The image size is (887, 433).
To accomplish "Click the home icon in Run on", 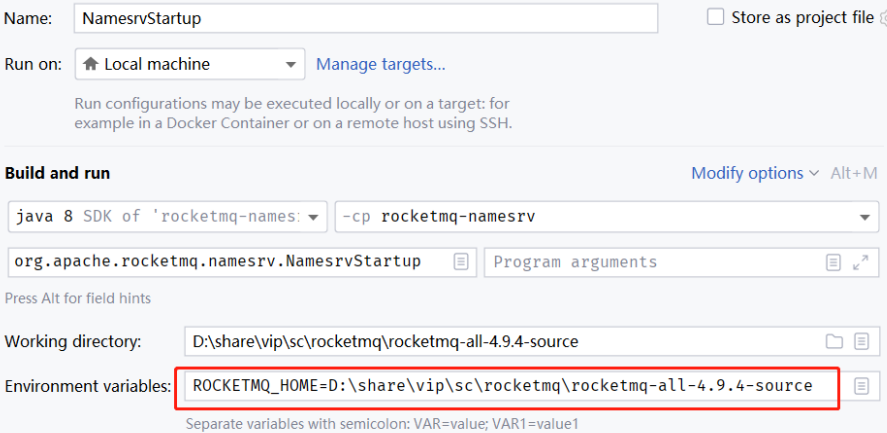I will click(x=91, y=64).
